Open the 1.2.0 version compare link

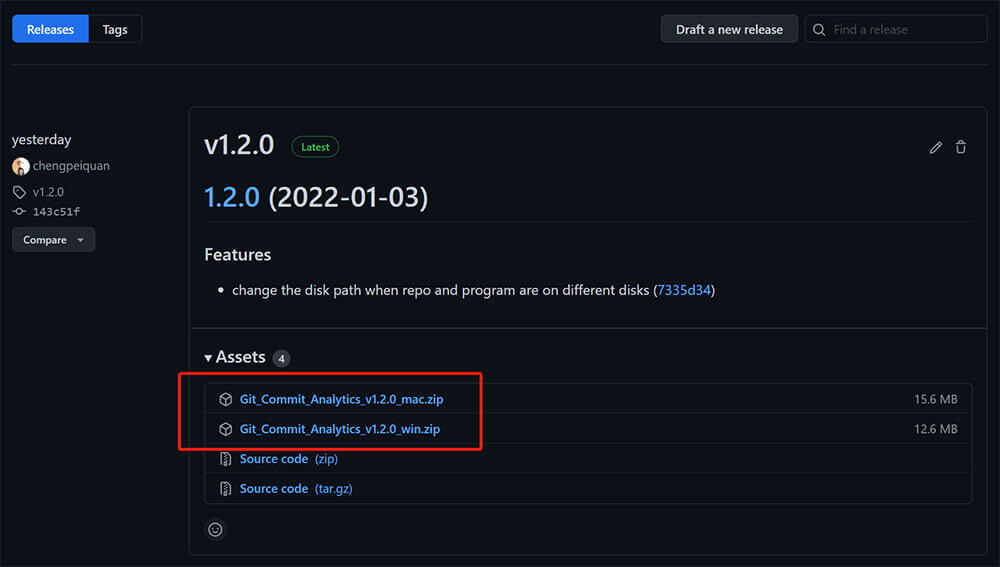pyautogui.click(x=232, y=197)
